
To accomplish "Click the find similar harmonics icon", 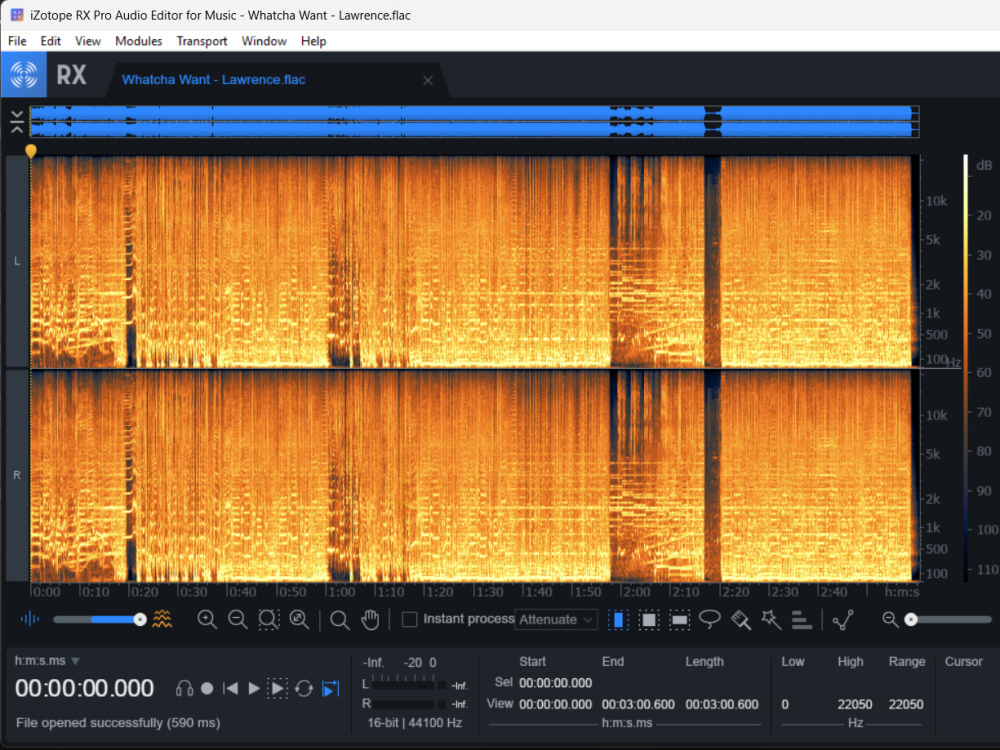I will click(801, 619).
